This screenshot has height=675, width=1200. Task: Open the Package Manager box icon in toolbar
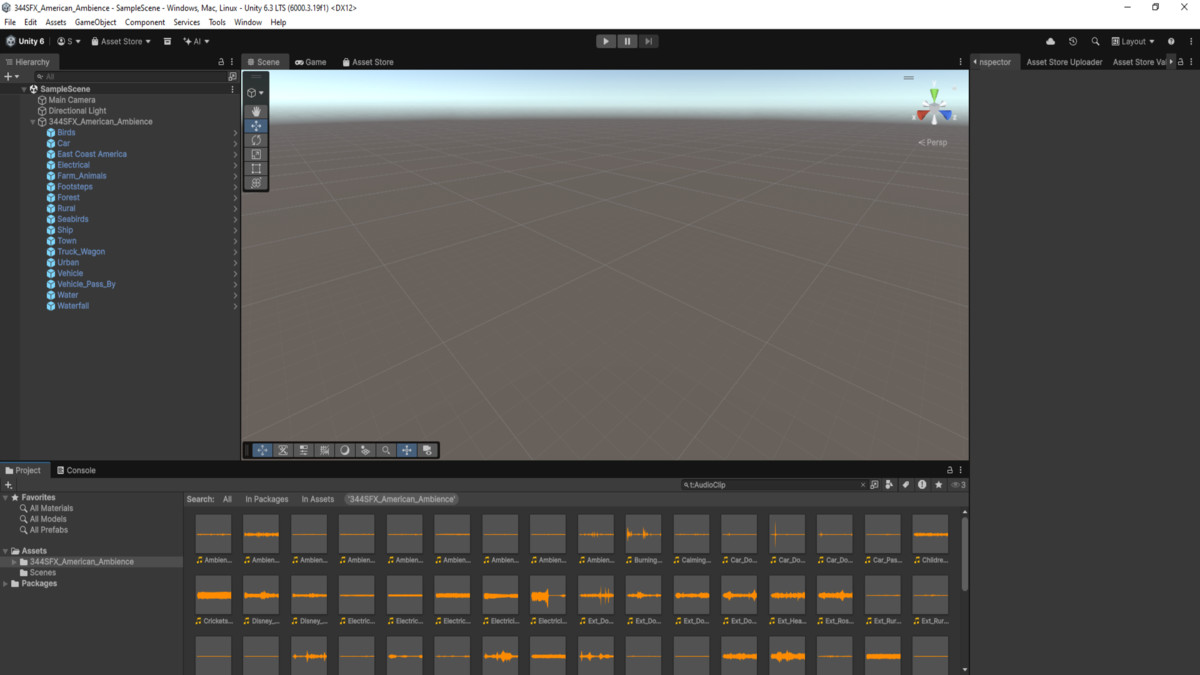tap(167, 42)
